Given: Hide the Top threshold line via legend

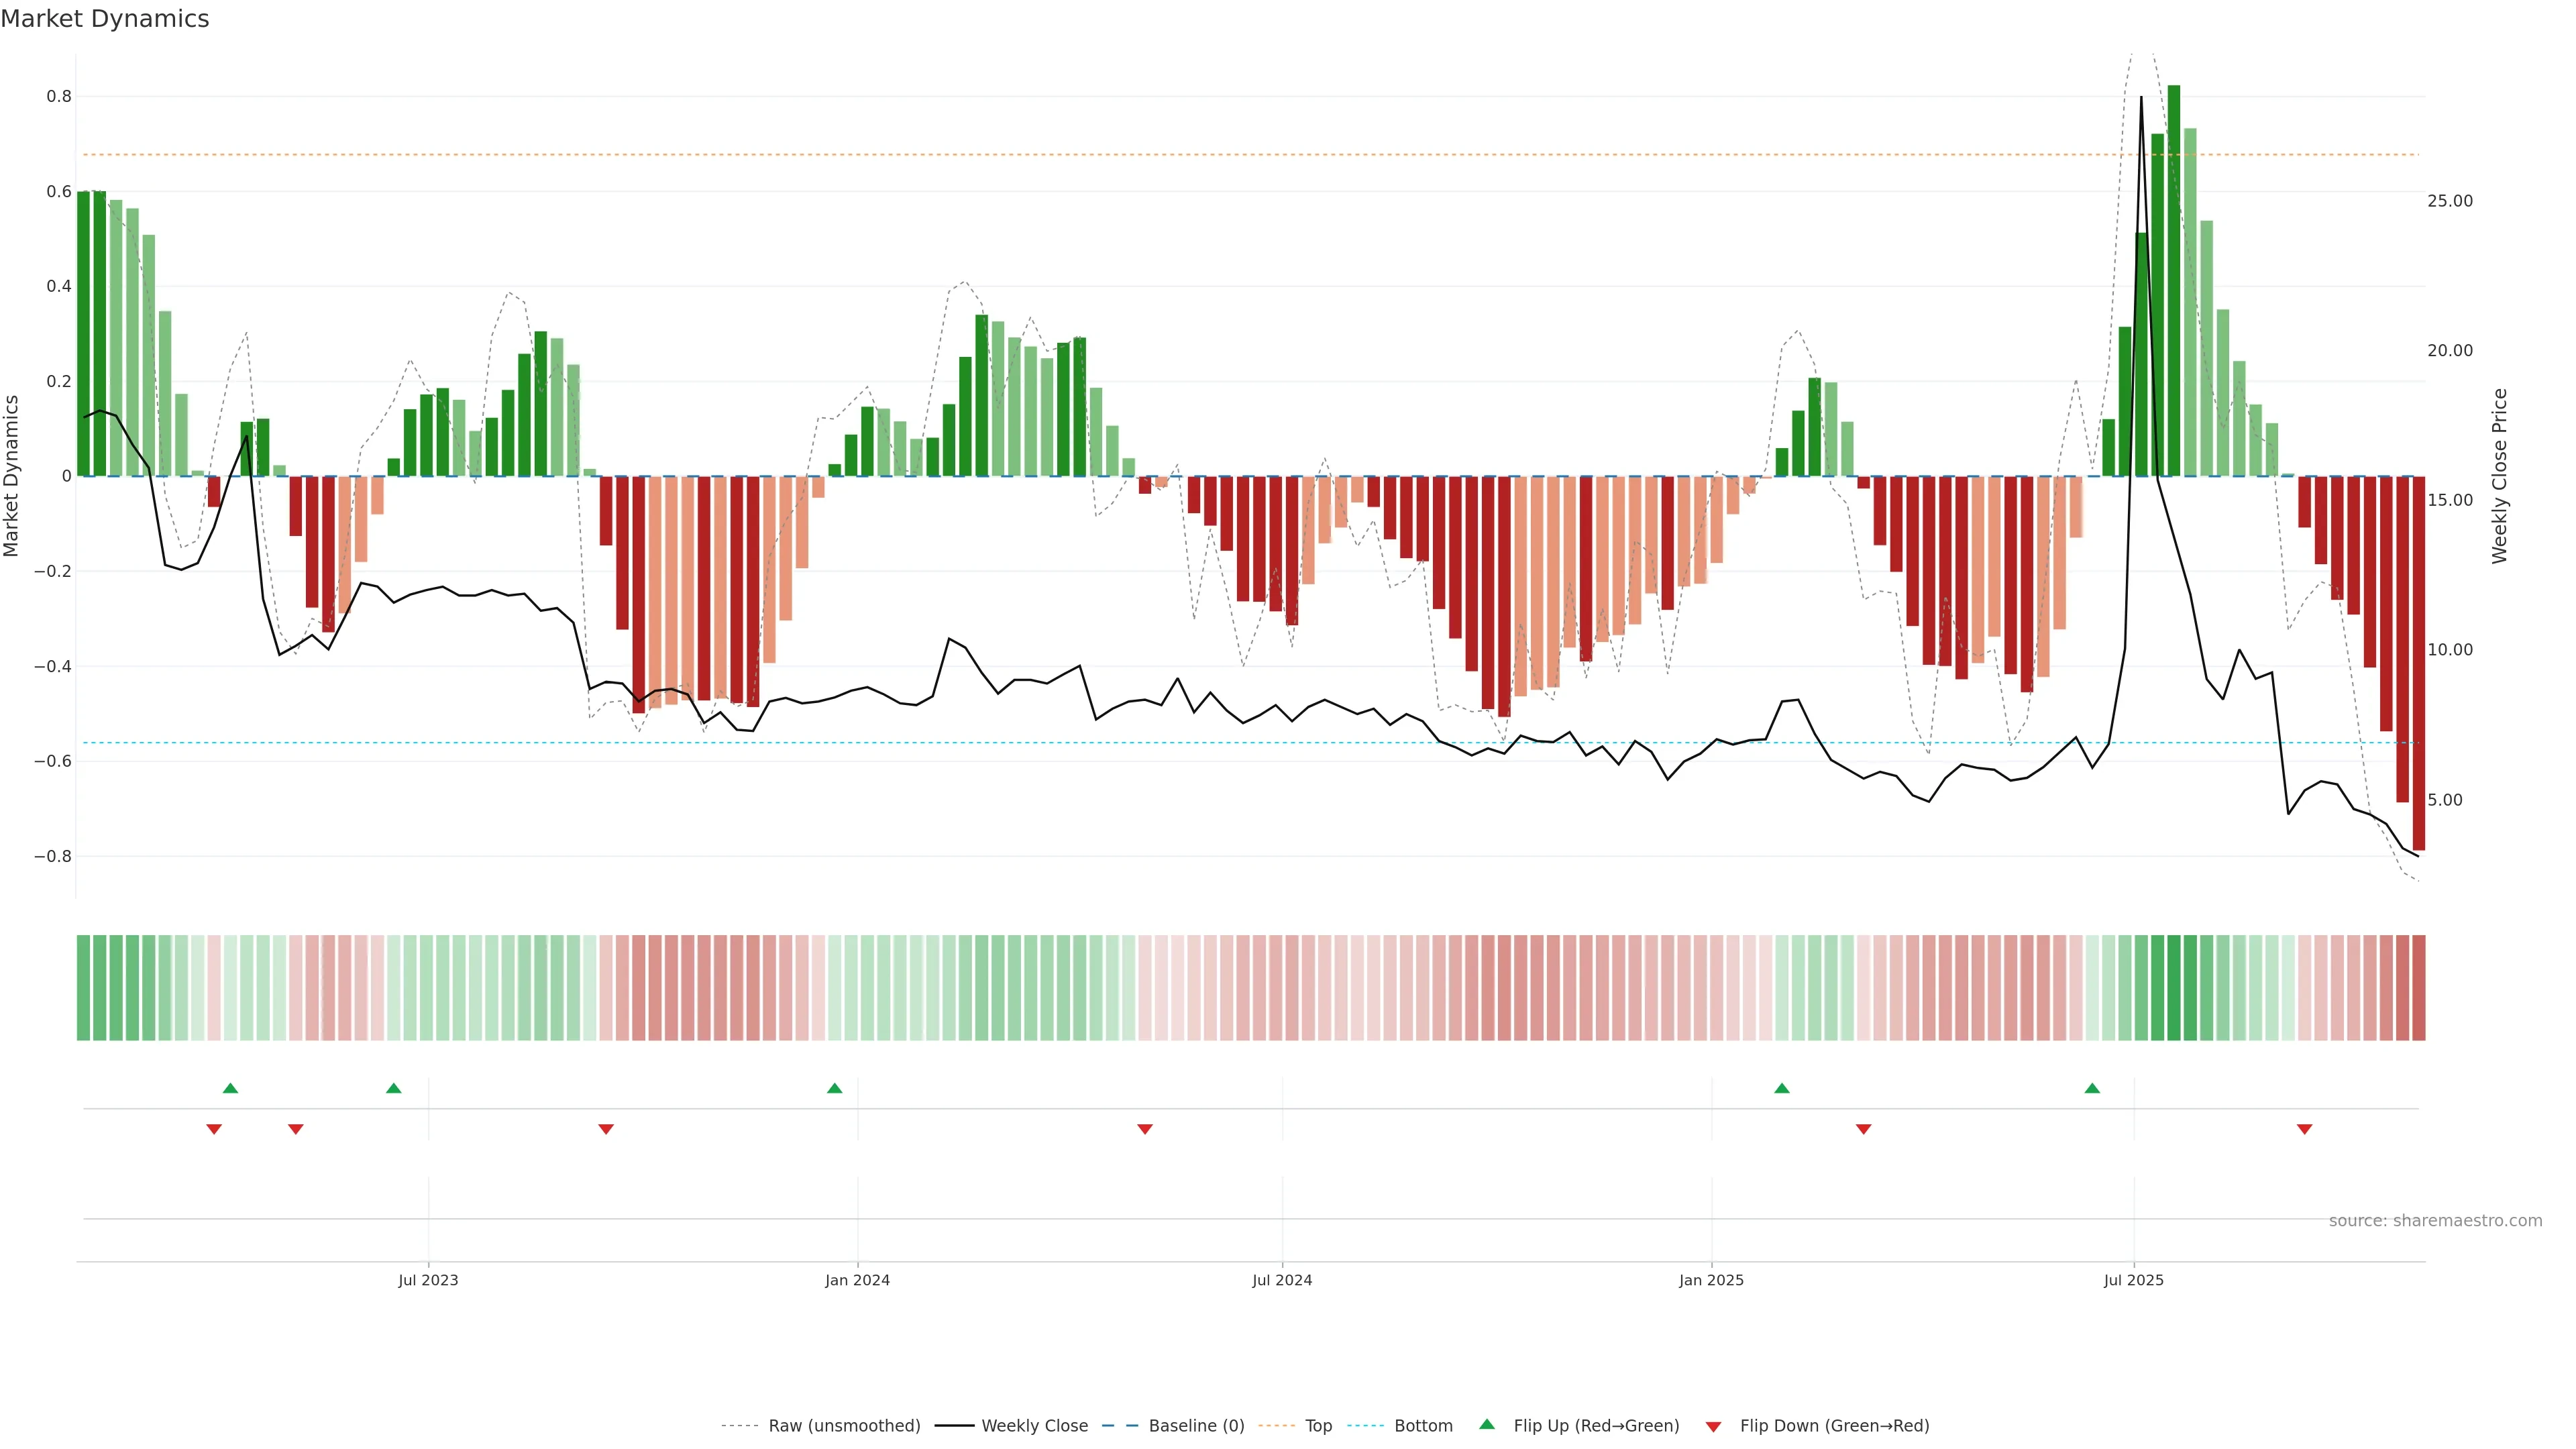Looking at the screenshot, I should point(1318,1426).
